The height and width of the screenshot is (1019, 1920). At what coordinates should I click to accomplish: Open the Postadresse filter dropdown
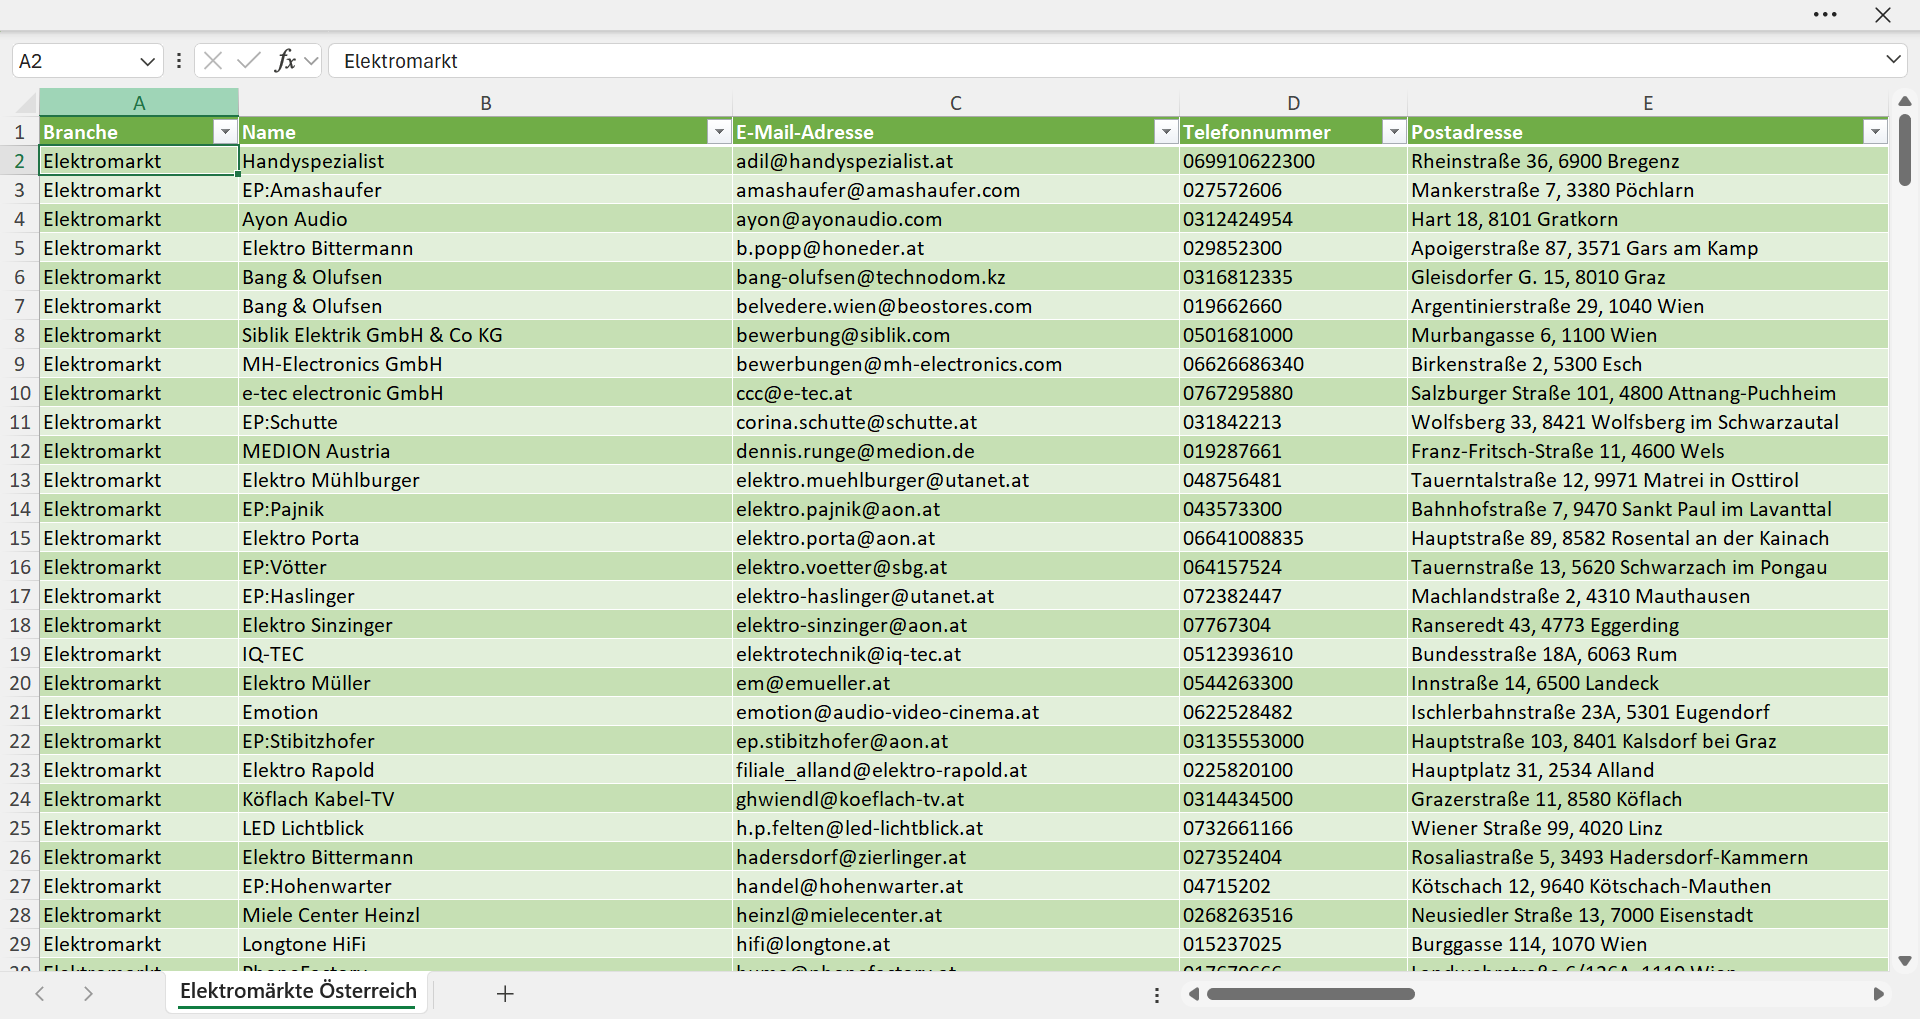tap(1875, 132)
